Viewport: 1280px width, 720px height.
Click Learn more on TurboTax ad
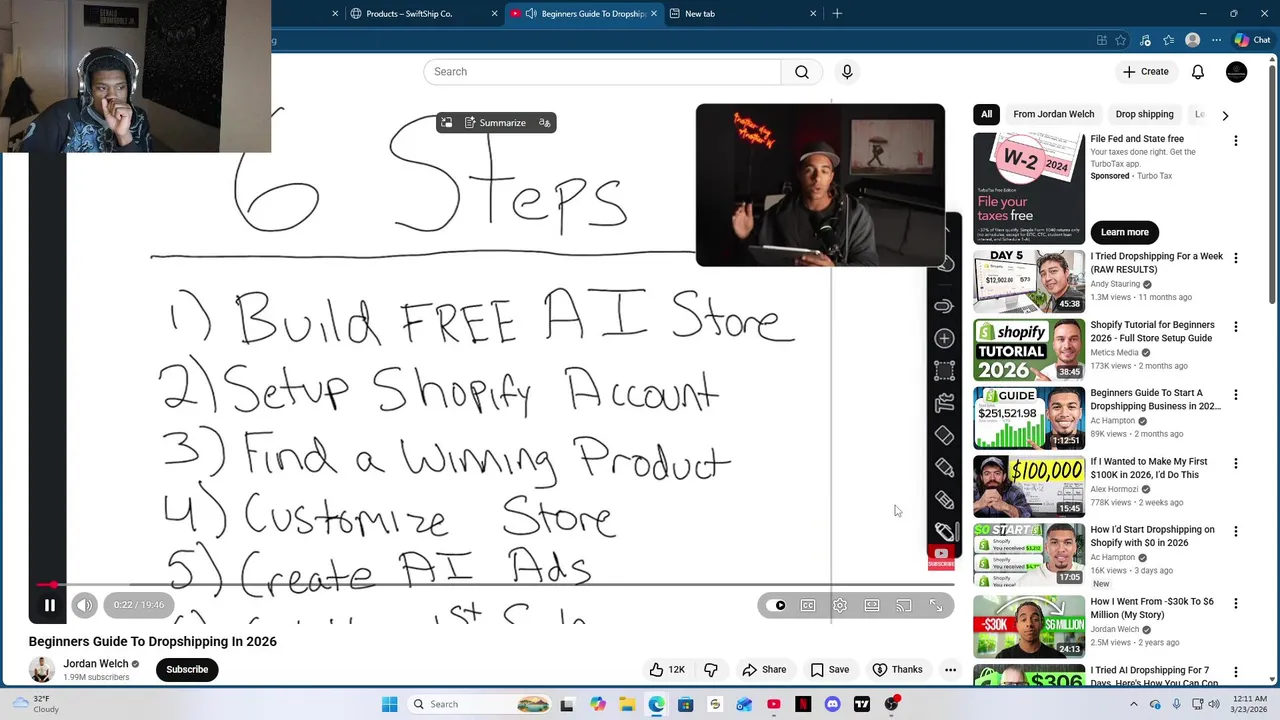(x=1125, y=232)
